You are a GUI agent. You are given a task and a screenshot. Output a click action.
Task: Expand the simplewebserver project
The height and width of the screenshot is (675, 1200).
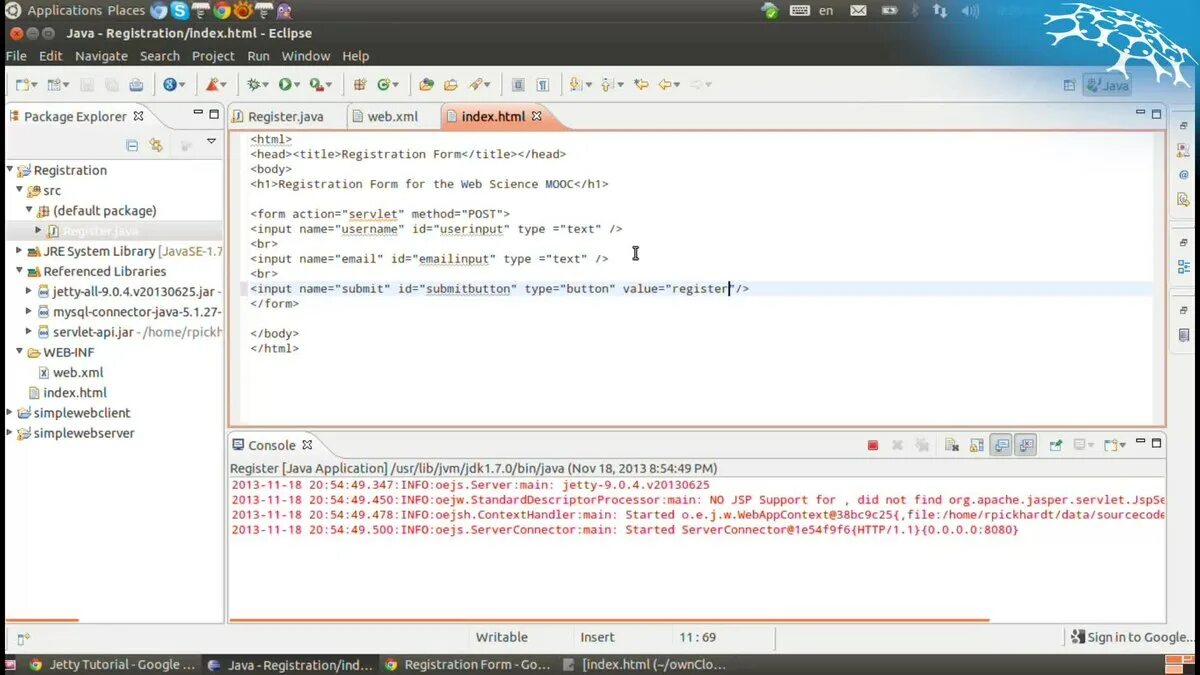(x=10, y=432)
